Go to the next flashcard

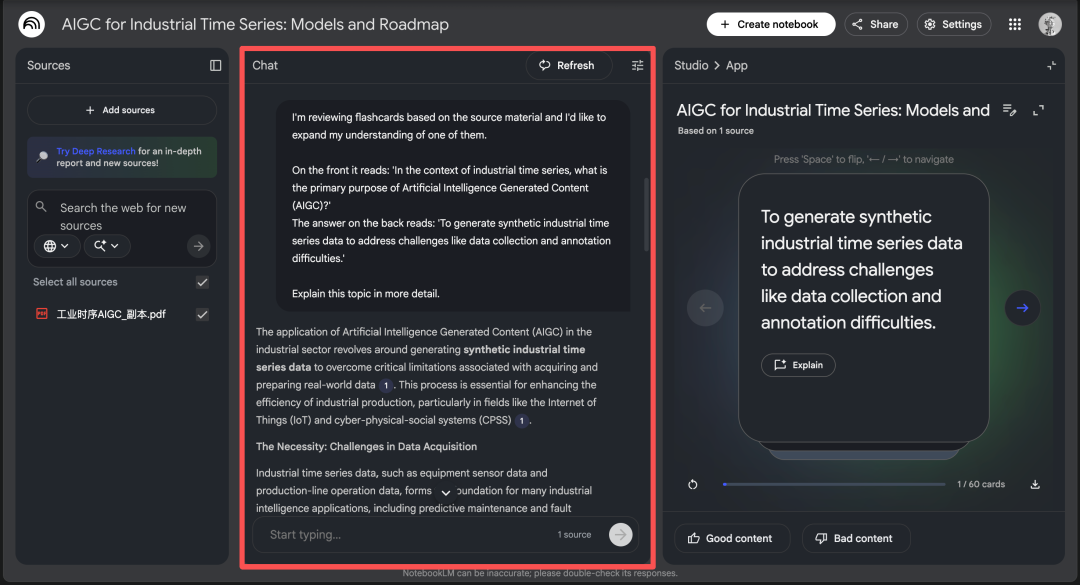(x=1022, y=308)
